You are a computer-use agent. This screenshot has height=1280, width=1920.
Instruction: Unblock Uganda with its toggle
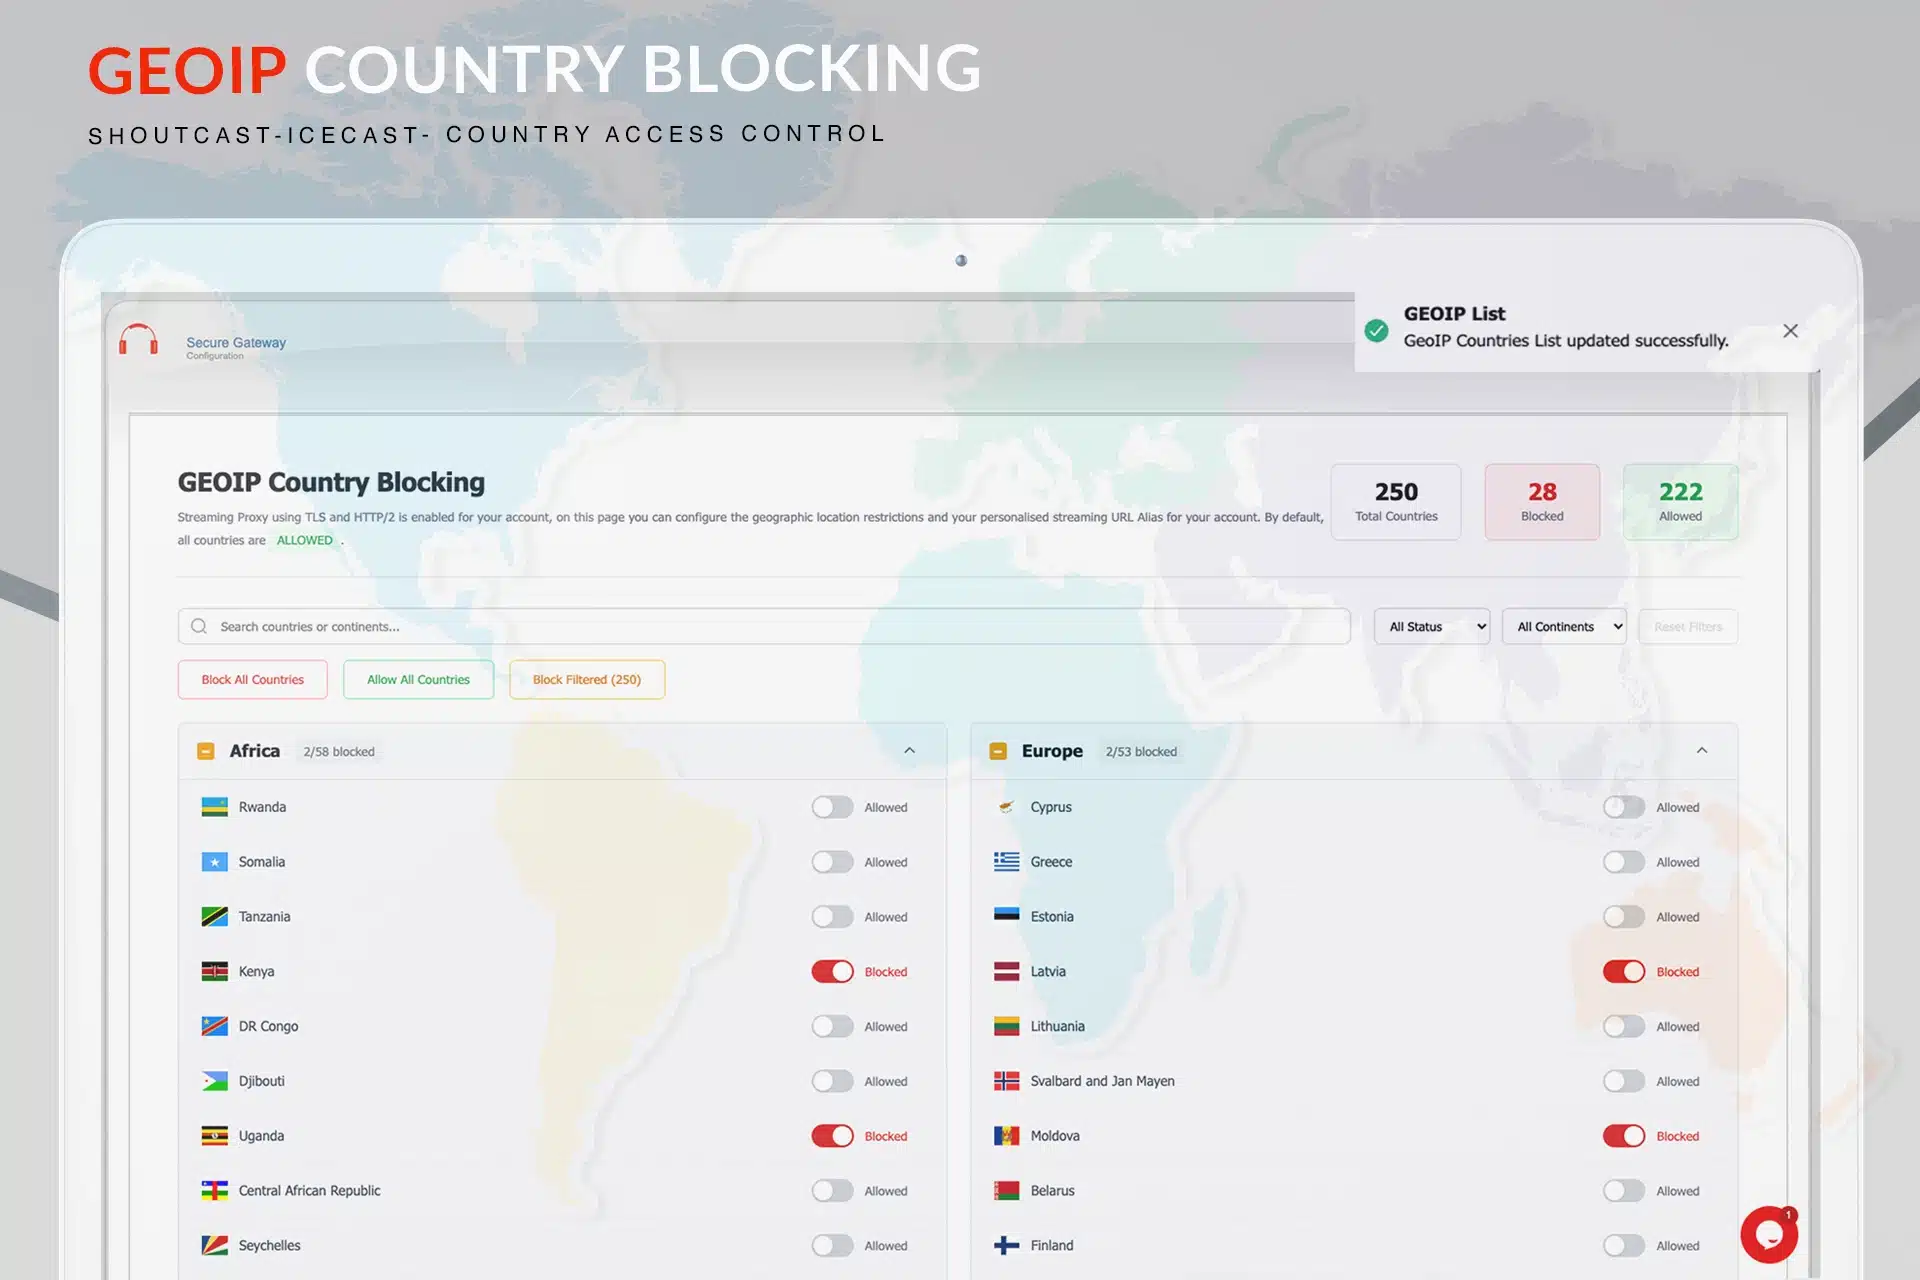[832, 1136]
